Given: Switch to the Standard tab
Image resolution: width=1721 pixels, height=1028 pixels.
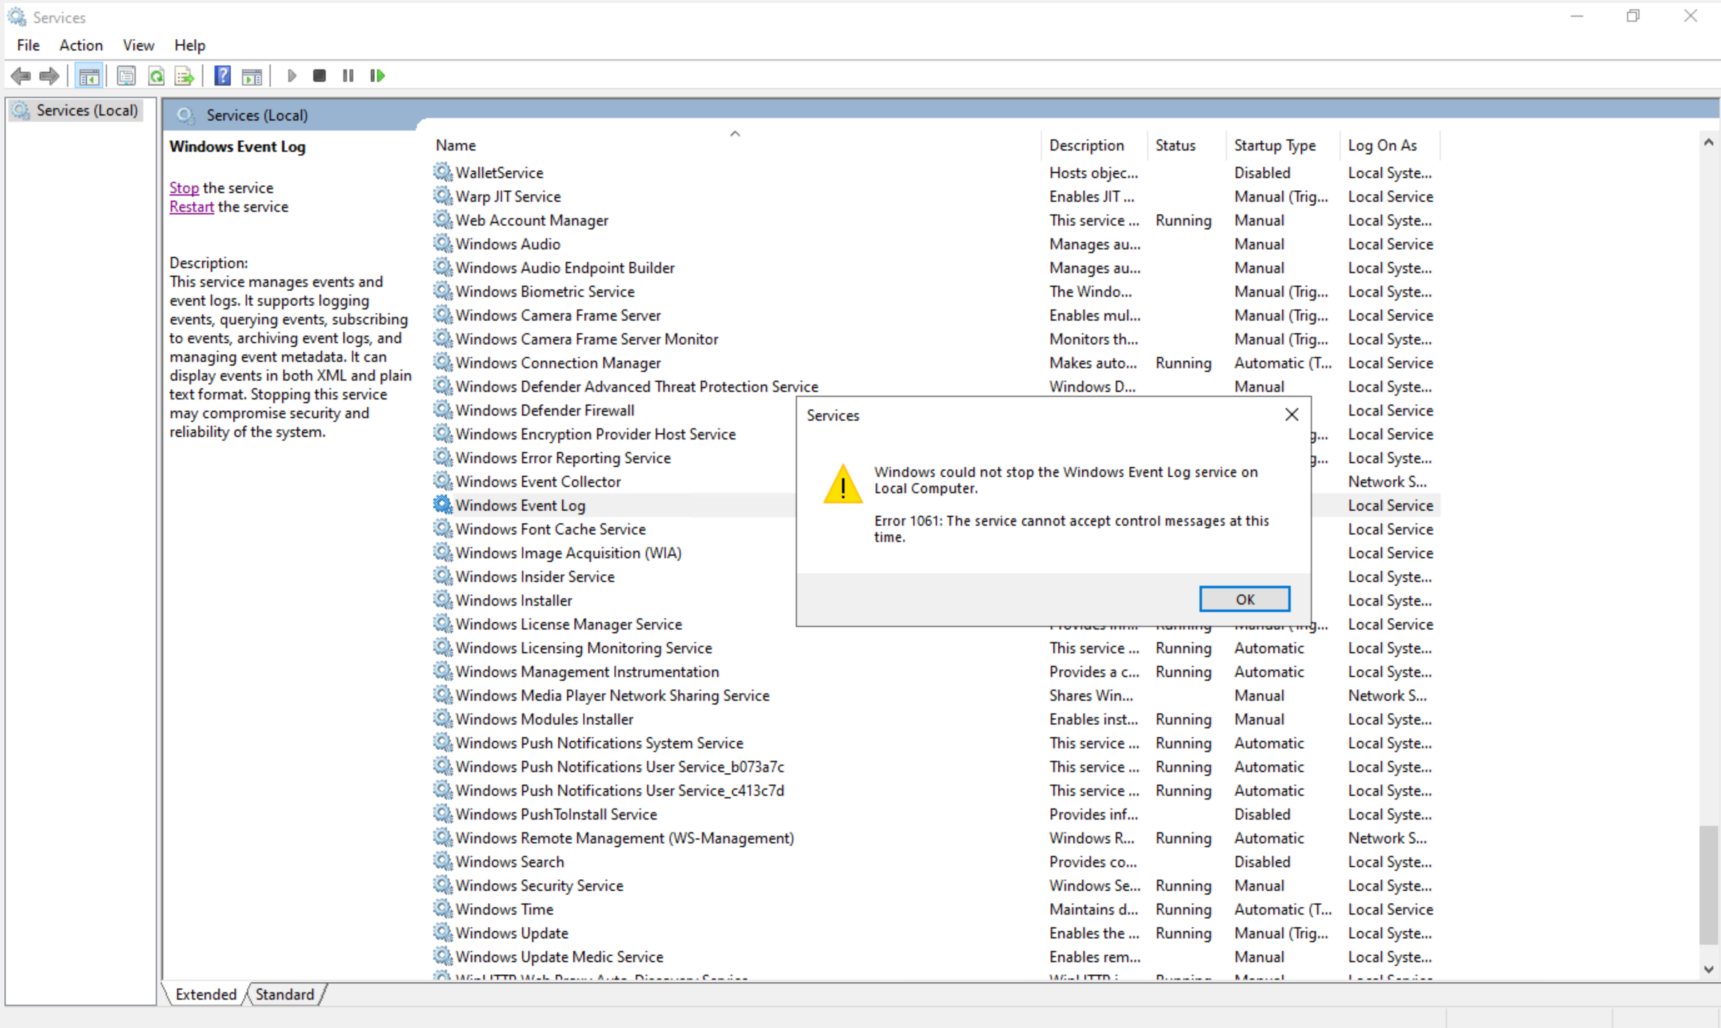Looking at the screenshot, I should (x=285, y=994).
